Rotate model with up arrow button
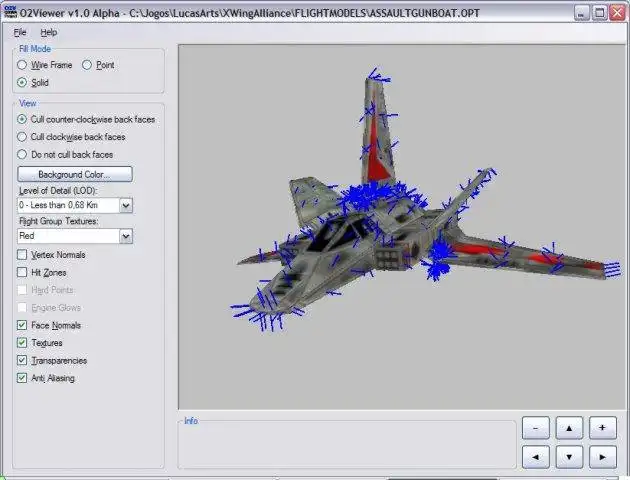The width and height of the screenshot is (630, 480). point(569,428)
